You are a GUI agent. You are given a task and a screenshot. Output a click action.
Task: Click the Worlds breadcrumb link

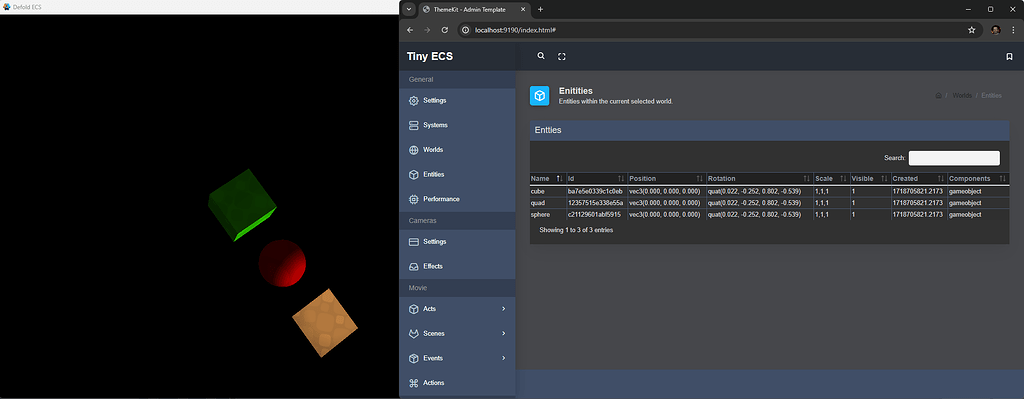coord(962,95)
